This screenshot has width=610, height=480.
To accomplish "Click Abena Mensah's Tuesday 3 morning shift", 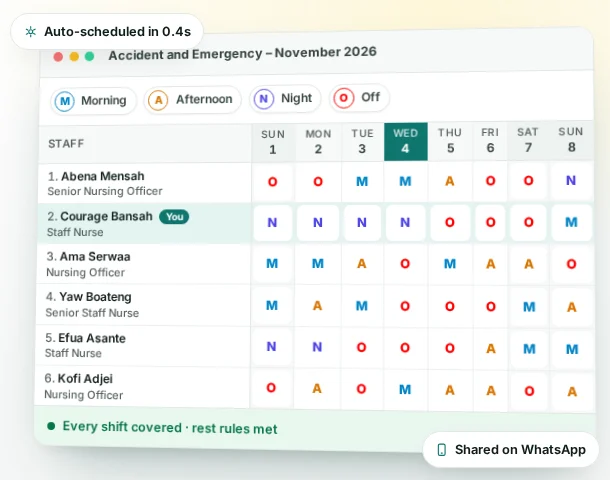I will [x=362, y=182].
